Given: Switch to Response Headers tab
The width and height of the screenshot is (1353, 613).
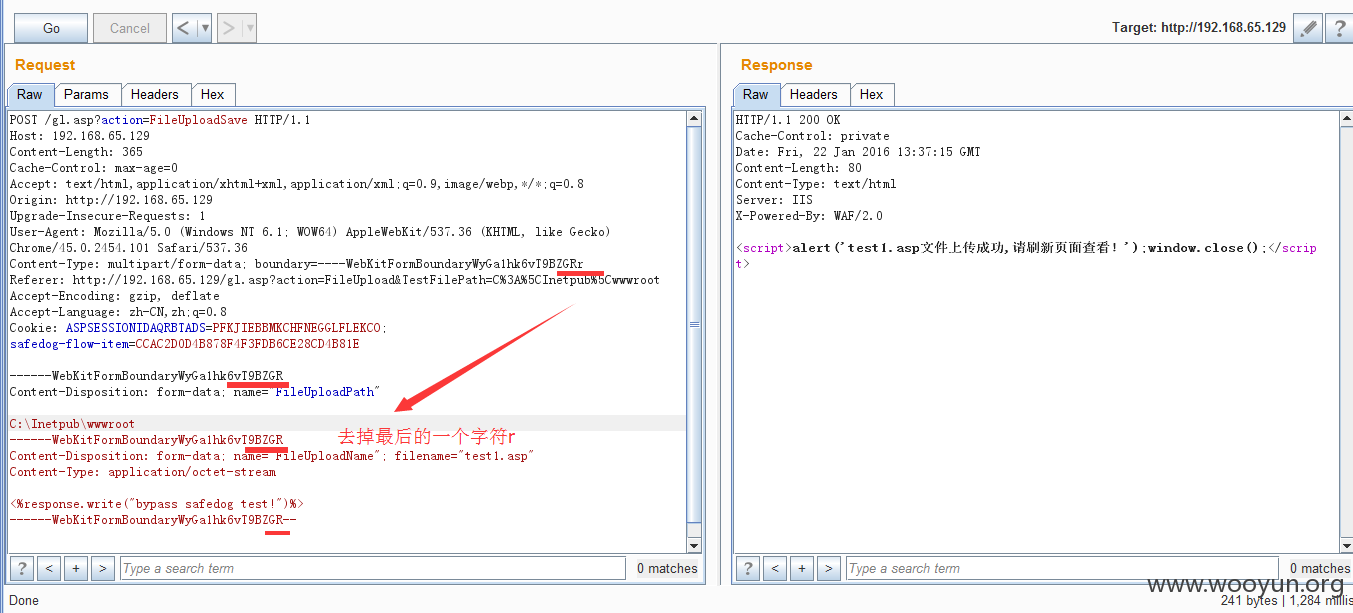Looking at the screenshot, I should 814,94.
